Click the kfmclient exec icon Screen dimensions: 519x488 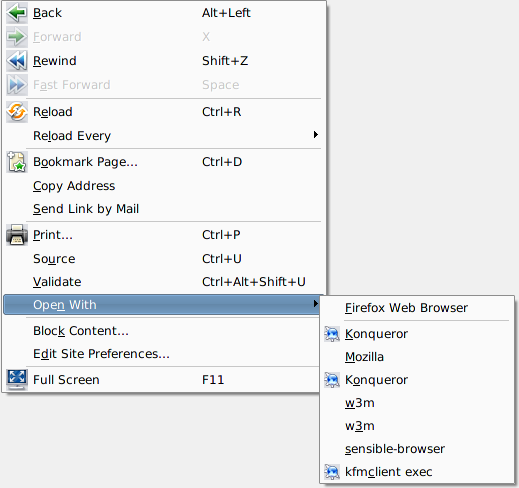(332, 472)
